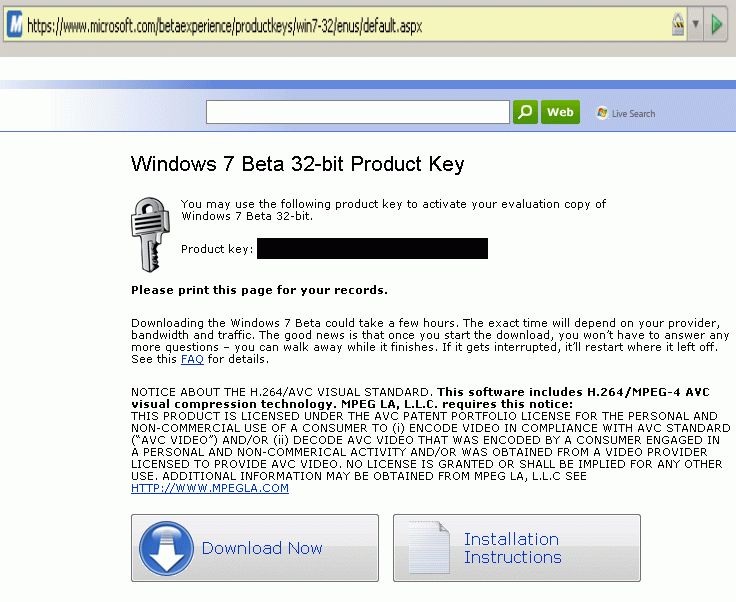Click the blue download arrow icon

click(166, 548)
